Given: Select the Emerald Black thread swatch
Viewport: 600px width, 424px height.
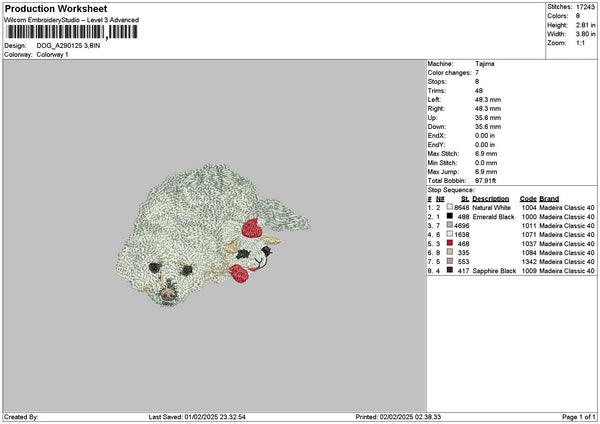Looking at the screenshot, I should (x=449, y=216).
